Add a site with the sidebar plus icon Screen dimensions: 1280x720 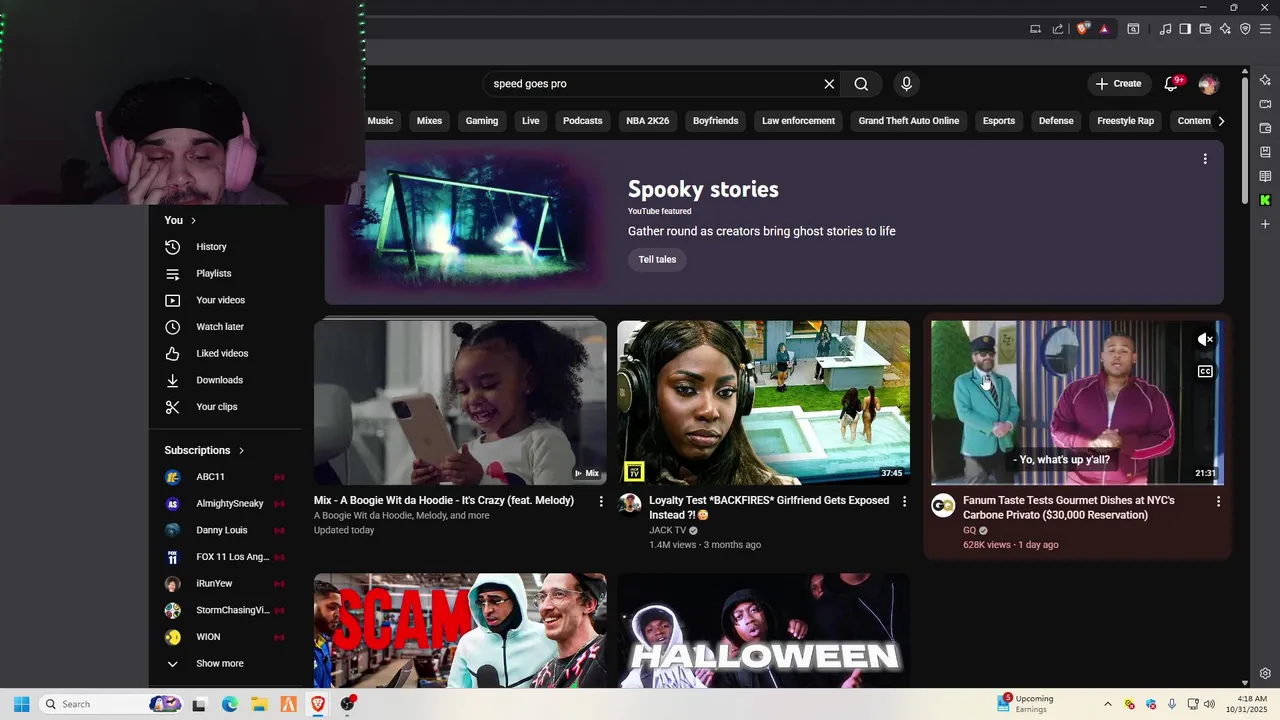(x=1265, y=224)
